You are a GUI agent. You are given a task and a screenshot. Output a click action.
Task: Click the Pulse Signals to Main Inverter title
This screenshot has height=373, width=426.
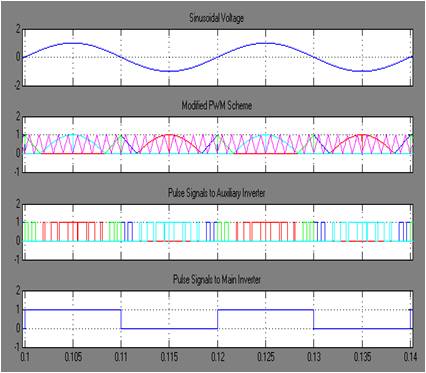(216, 279)
